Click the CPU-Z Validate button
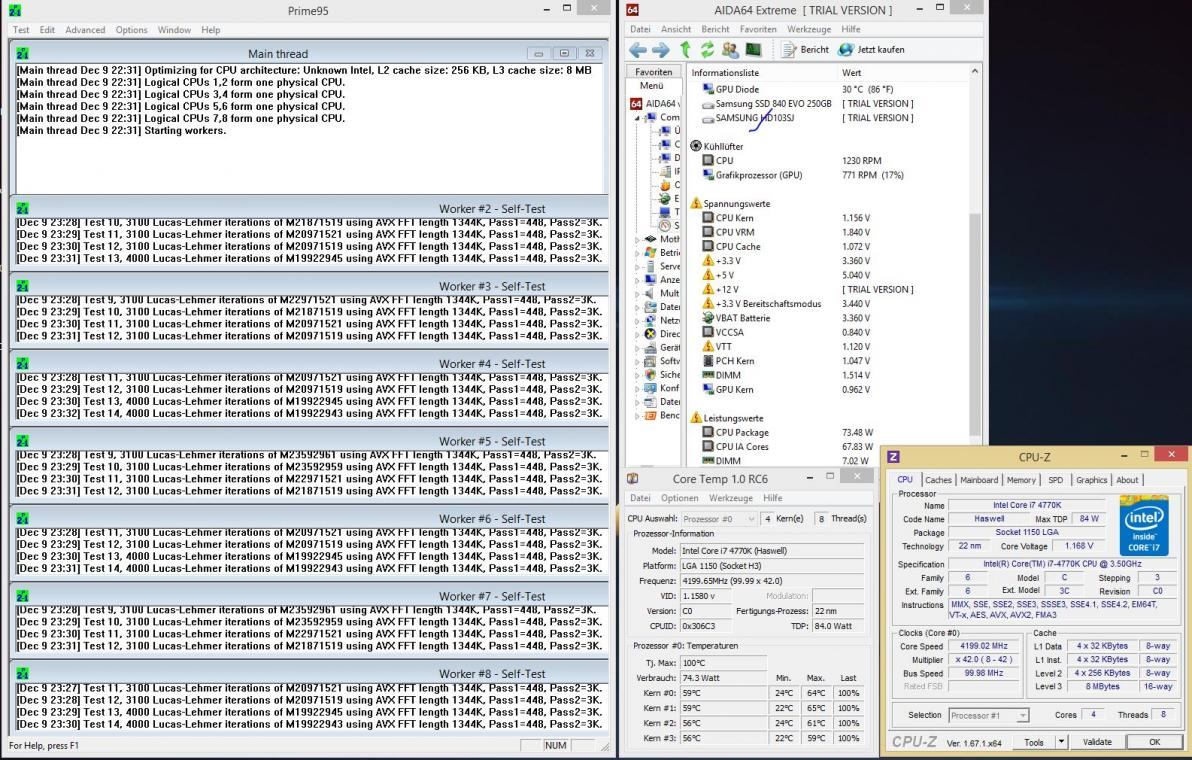The image size is (1192, 760). (x=1097, y=742)
